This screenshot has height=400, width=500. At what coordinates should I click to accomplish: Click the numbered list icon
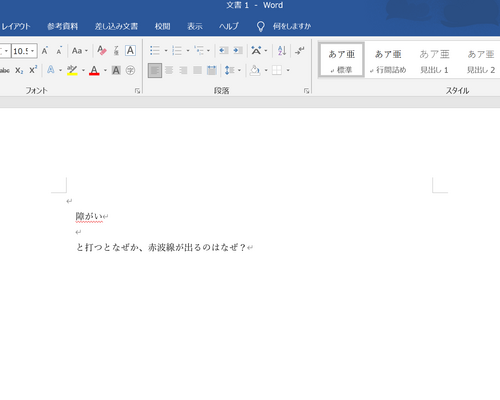(x=177, y=51)
